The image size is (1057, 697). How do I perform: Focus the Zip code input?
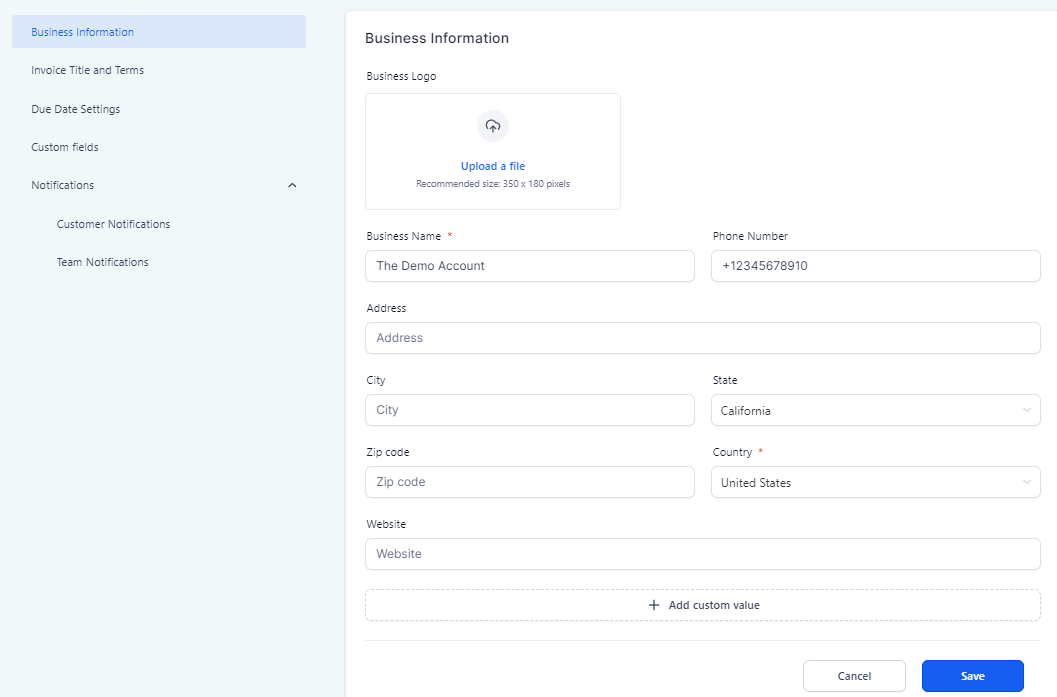[x=529, y=482]
